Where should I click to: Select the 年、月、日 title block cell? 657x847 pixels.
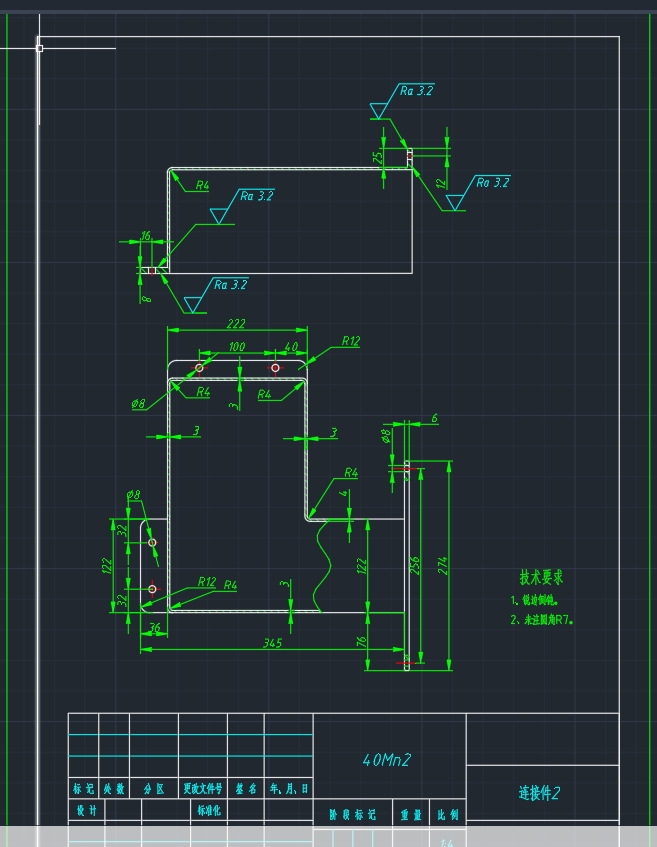pyautogui.click(x=289, y=788)
